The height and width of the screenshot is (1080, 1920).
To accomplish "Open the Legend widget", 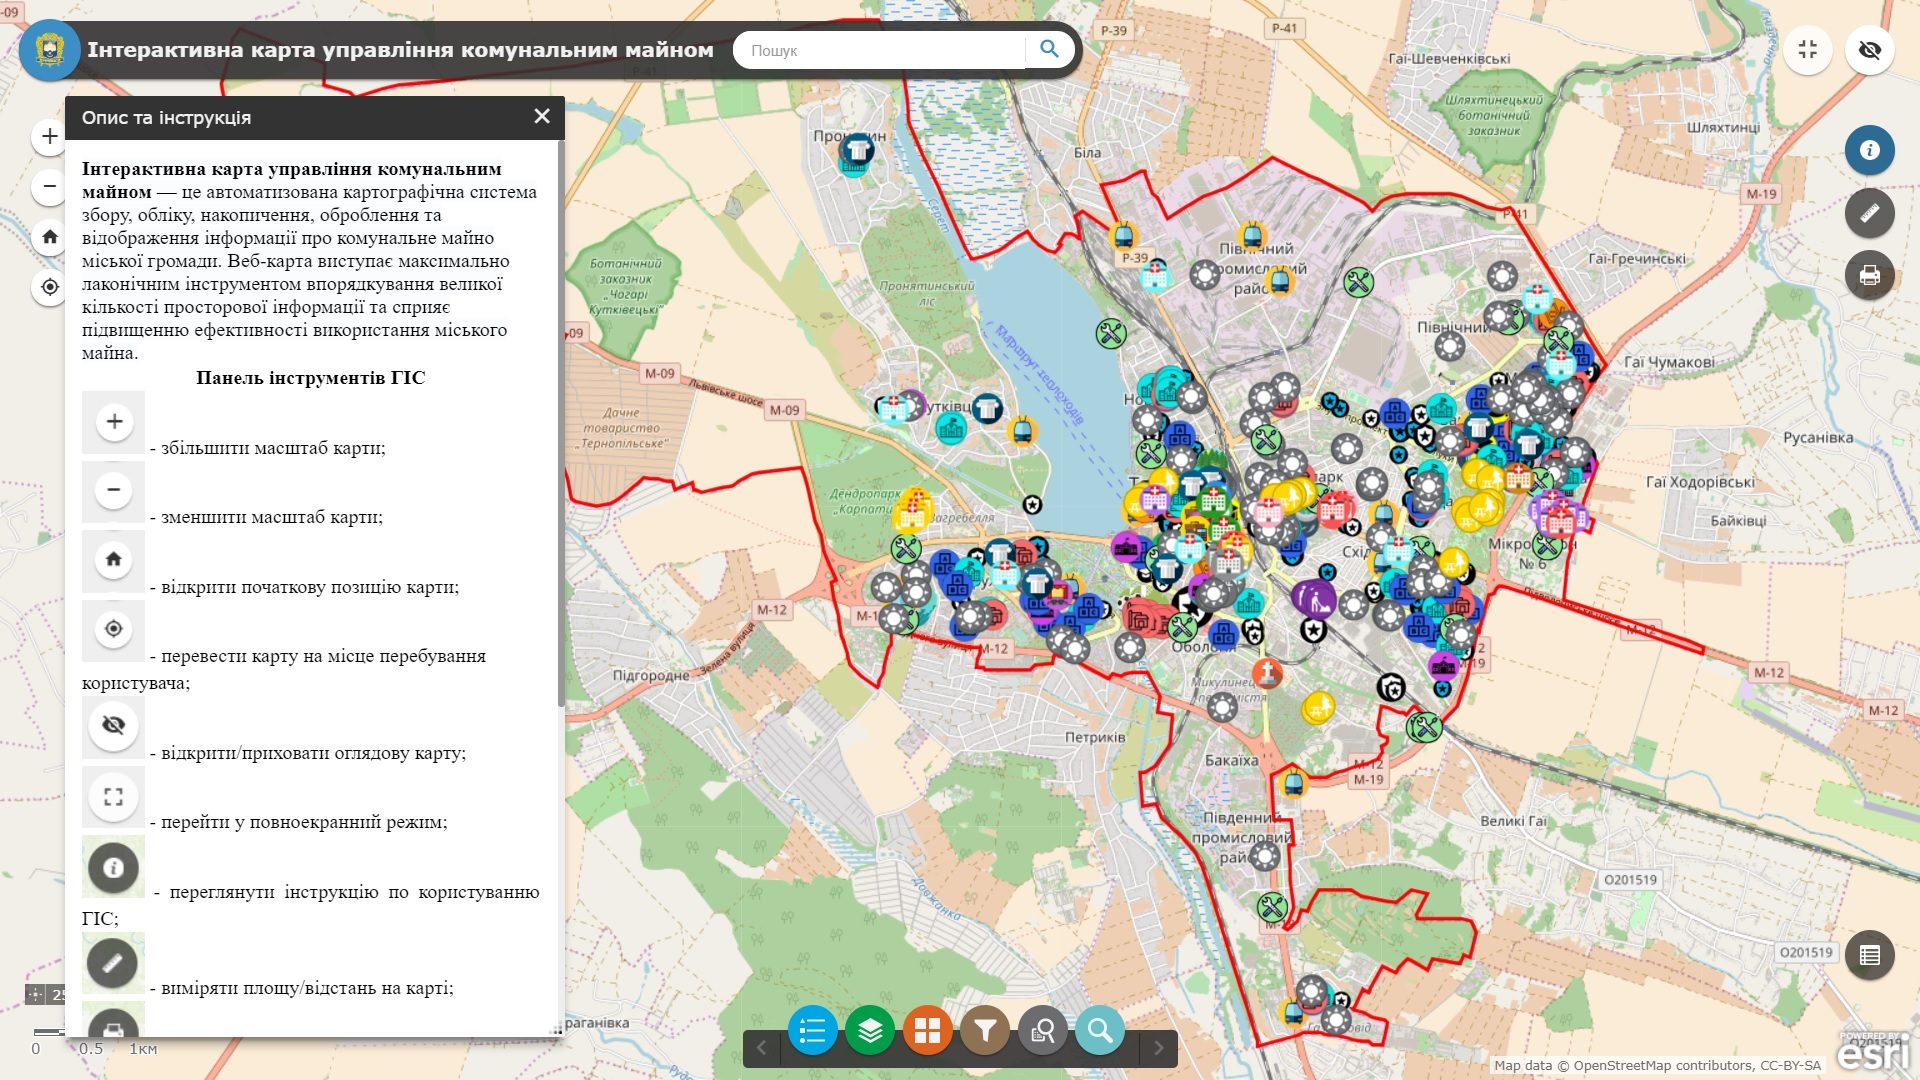I will 812,1030.
